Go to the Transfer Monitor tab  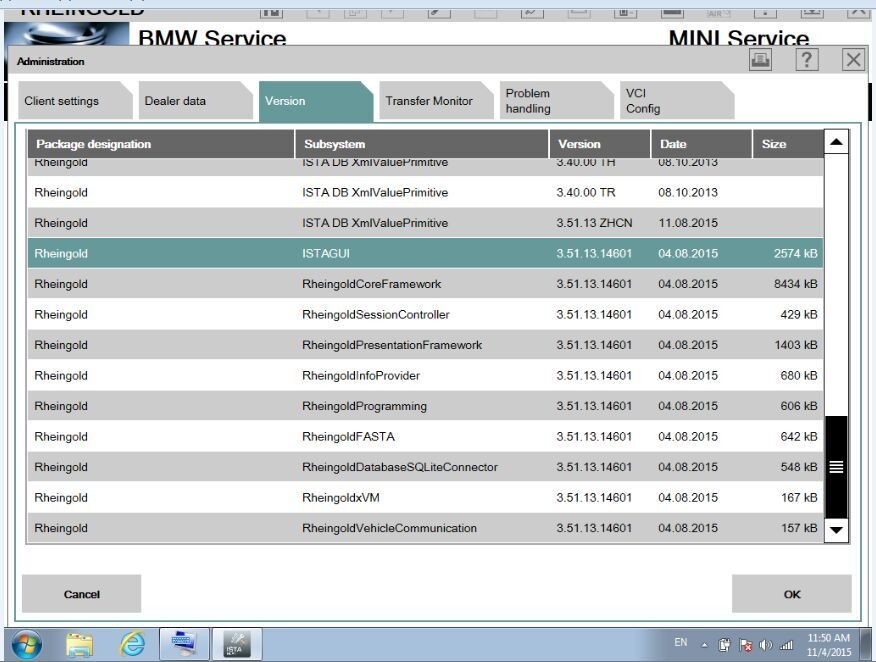(429, 101)
